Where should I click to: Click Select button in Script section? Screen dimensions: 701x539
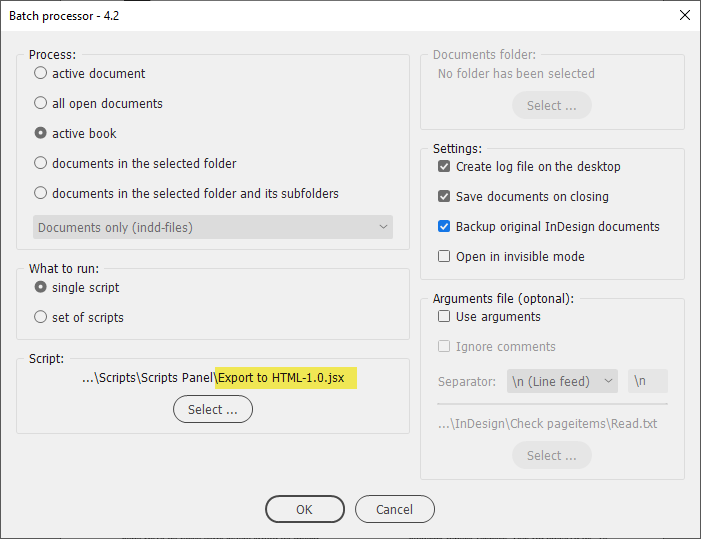[x=213, y=409]
